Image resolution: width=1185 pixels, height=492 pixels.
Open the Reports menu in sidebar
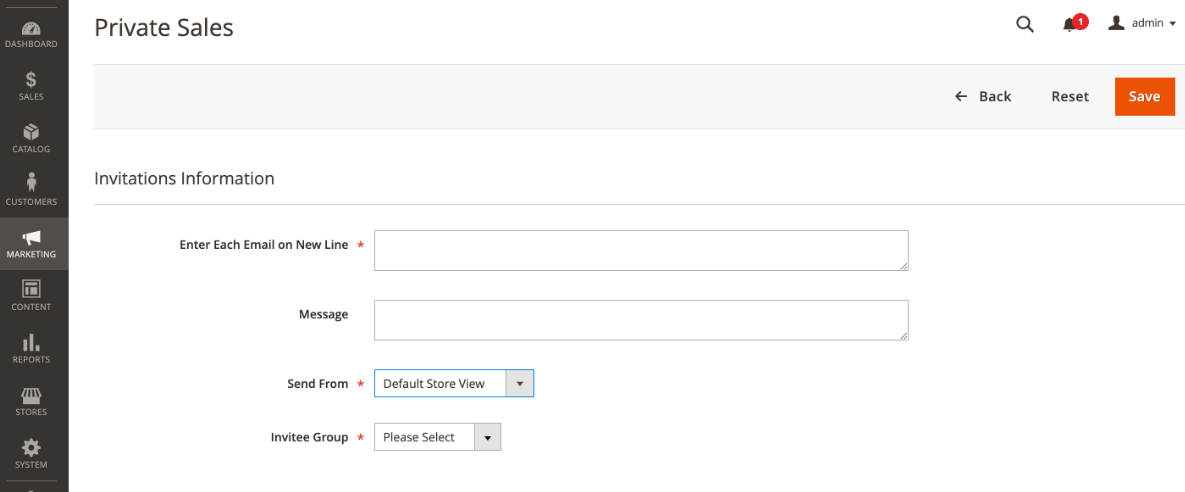tap(31, 348)
